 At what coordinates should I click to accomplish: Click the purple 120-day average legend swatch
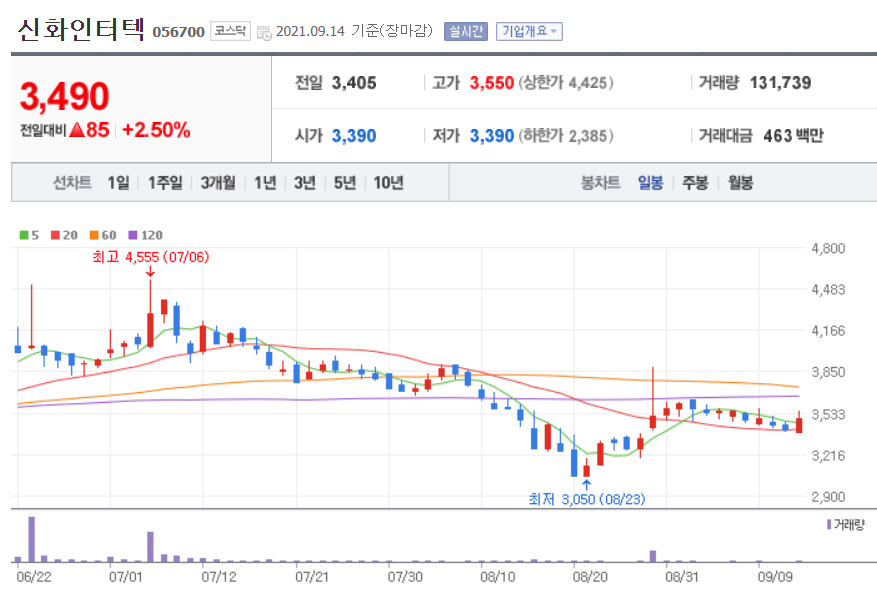click(133, 235)
